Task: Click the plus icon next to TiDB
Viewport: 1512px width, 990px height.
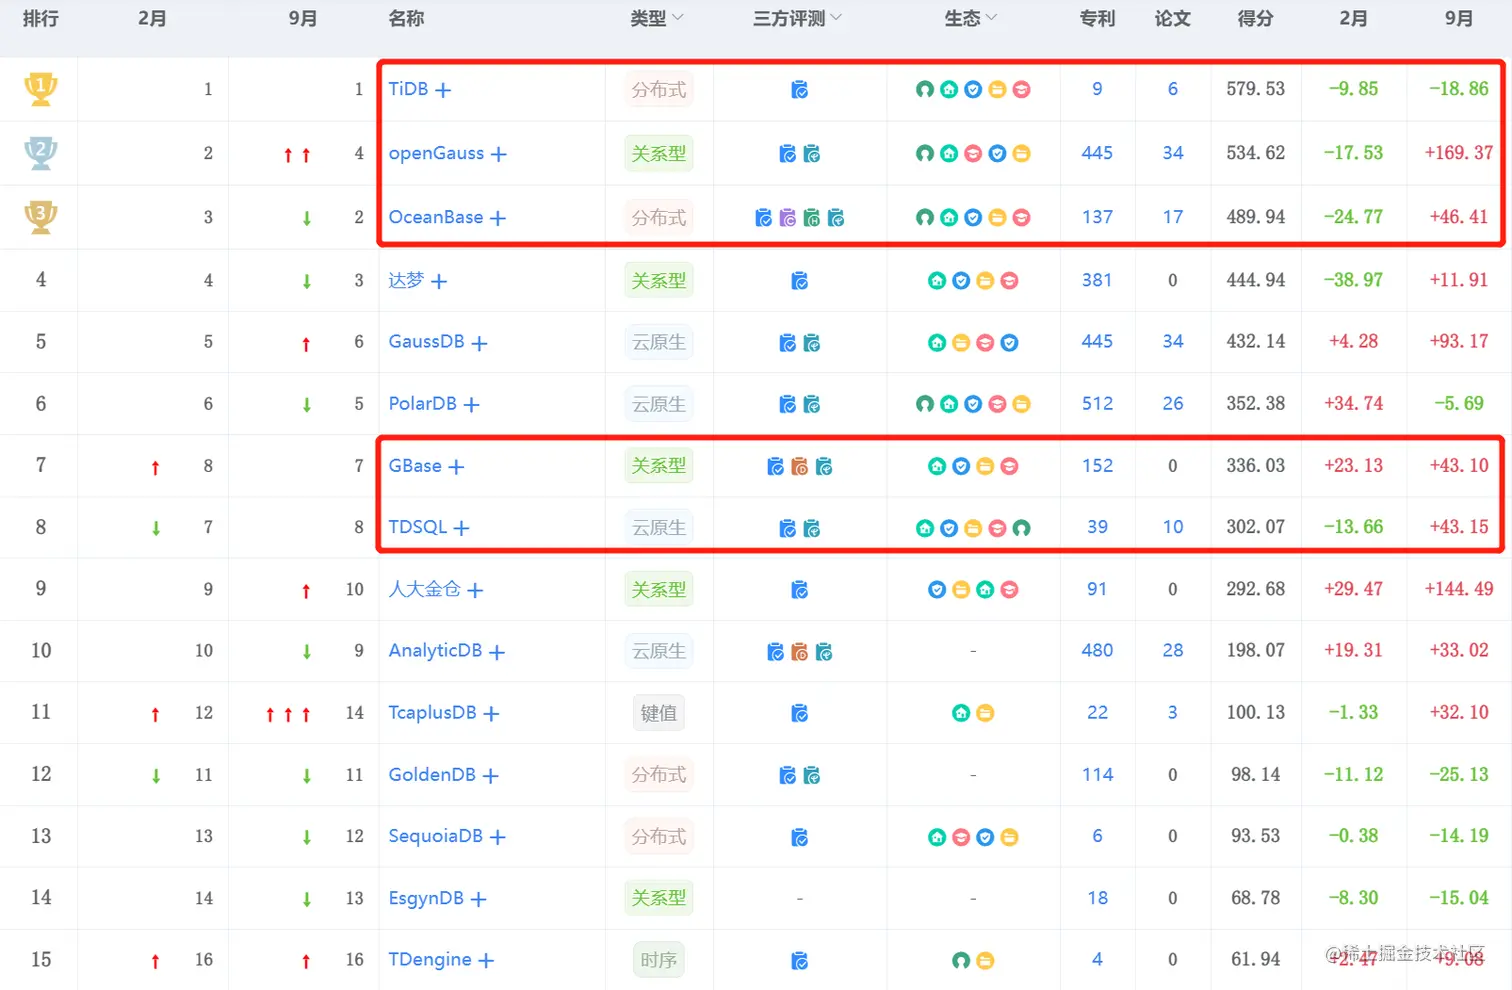Action: [x=443, y=90]
